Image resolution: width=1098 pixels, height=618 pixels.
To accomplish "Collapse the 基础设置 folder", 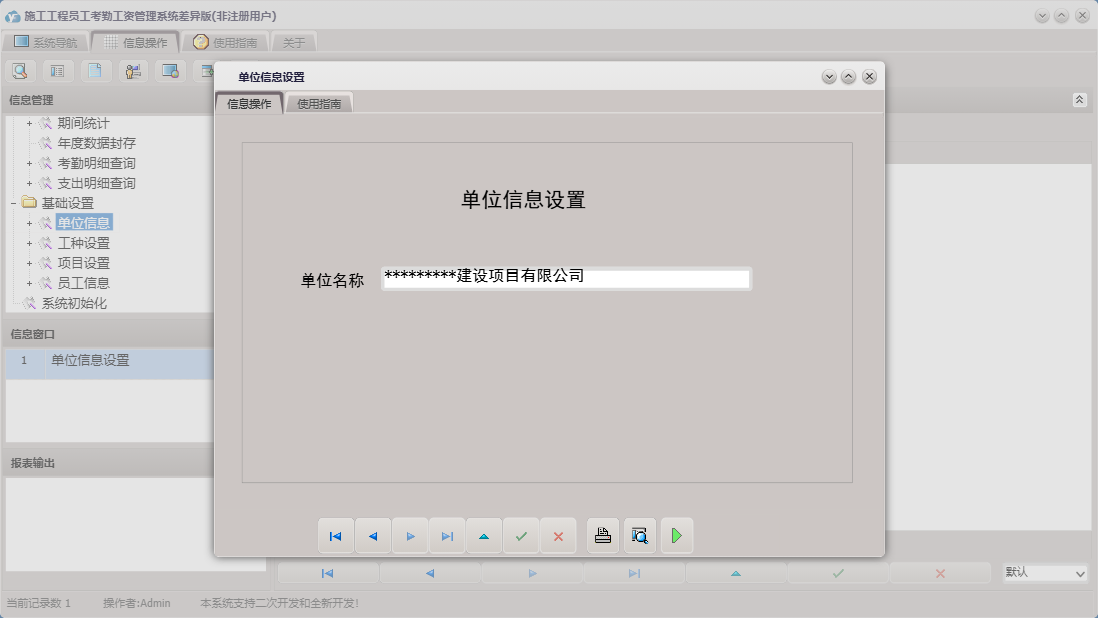I will (15, 202).
